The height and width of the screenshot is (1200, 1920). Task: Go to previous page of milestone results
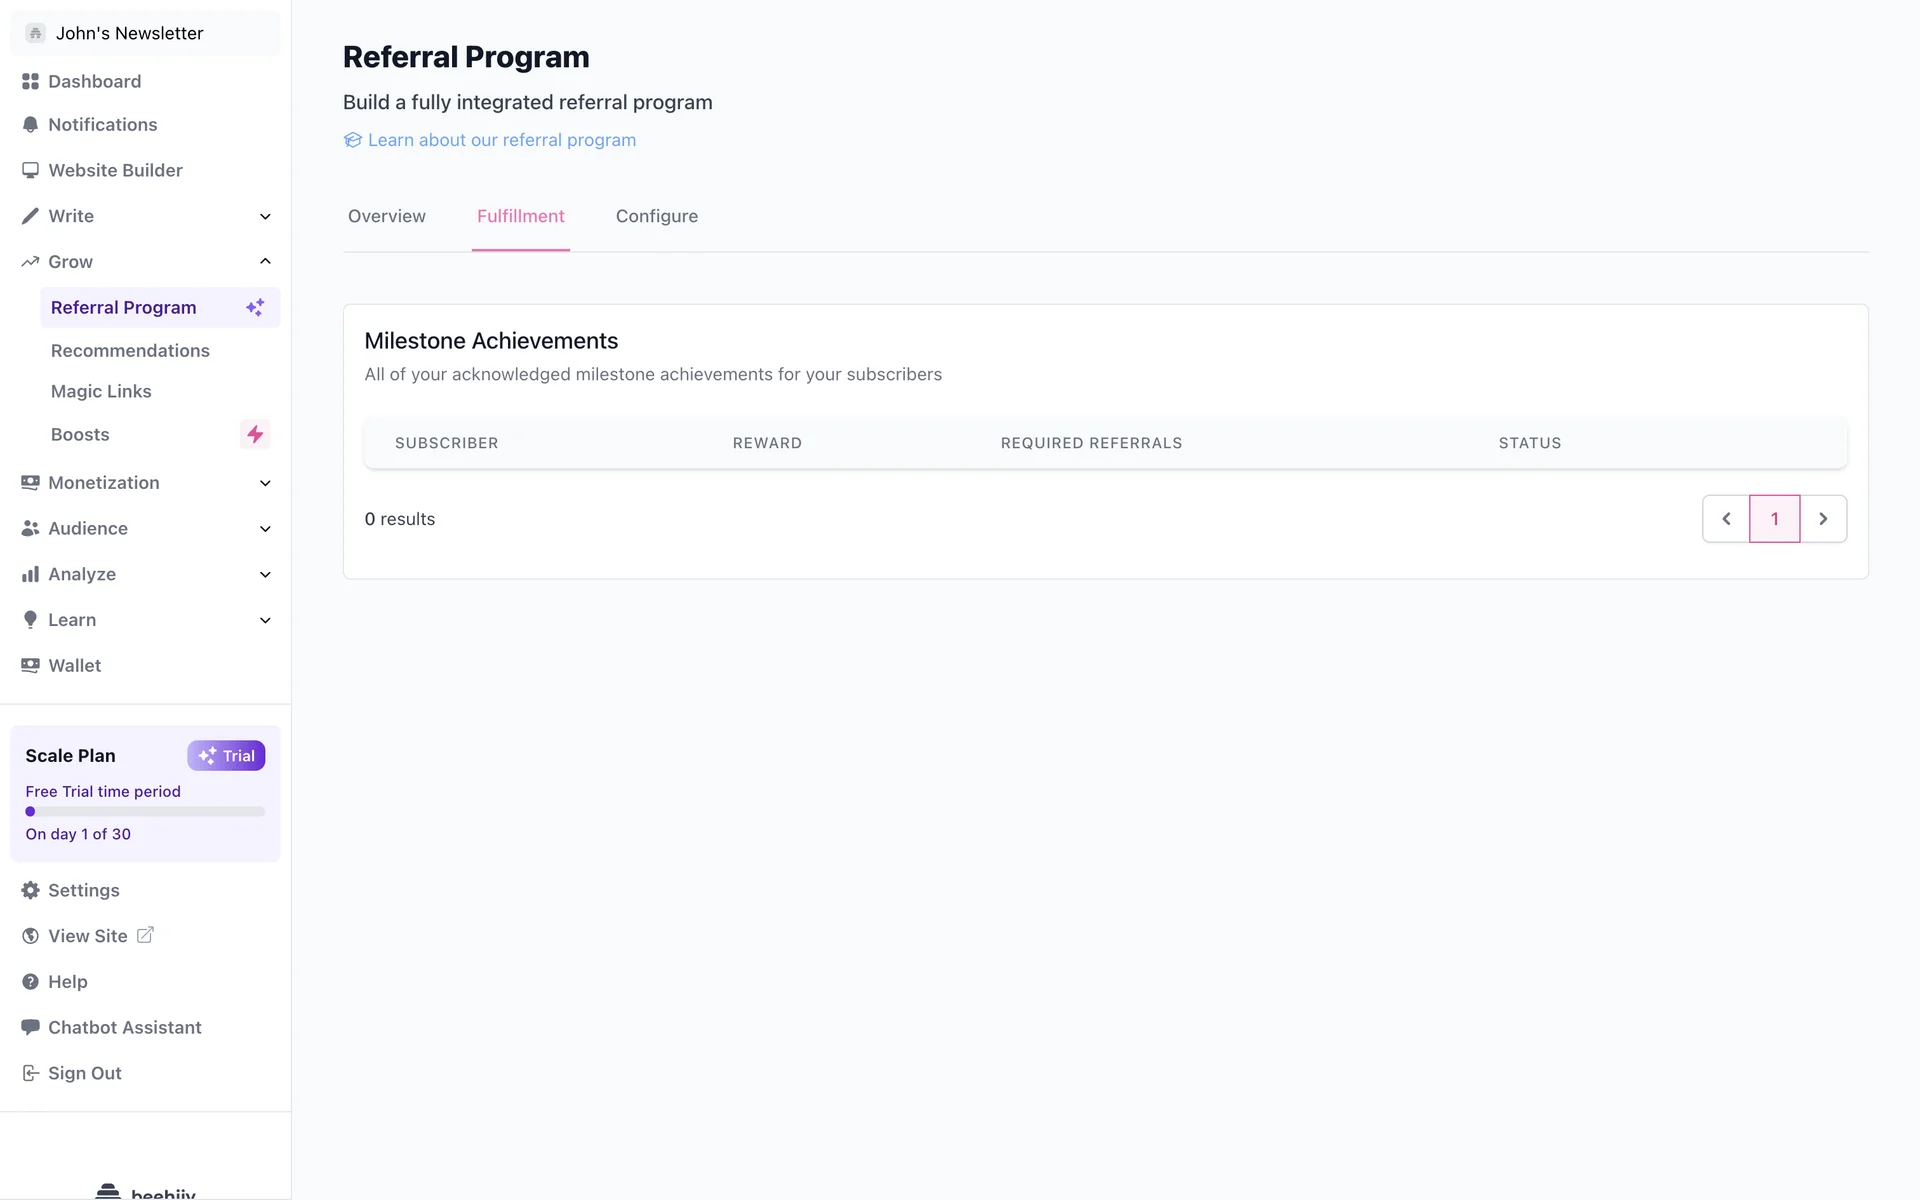coord(1726,519)
